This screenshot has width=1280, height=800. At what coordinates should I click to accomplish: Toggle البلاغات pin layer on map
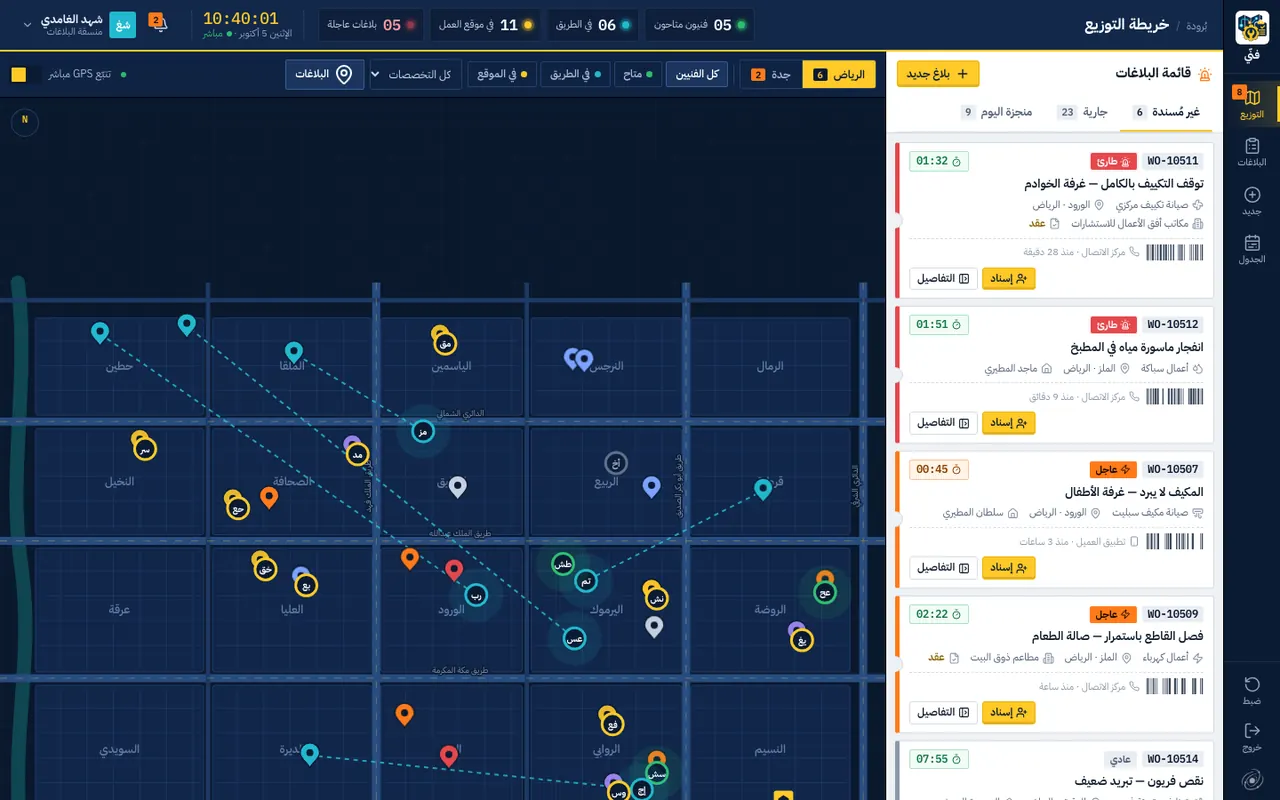pos(324,74)
